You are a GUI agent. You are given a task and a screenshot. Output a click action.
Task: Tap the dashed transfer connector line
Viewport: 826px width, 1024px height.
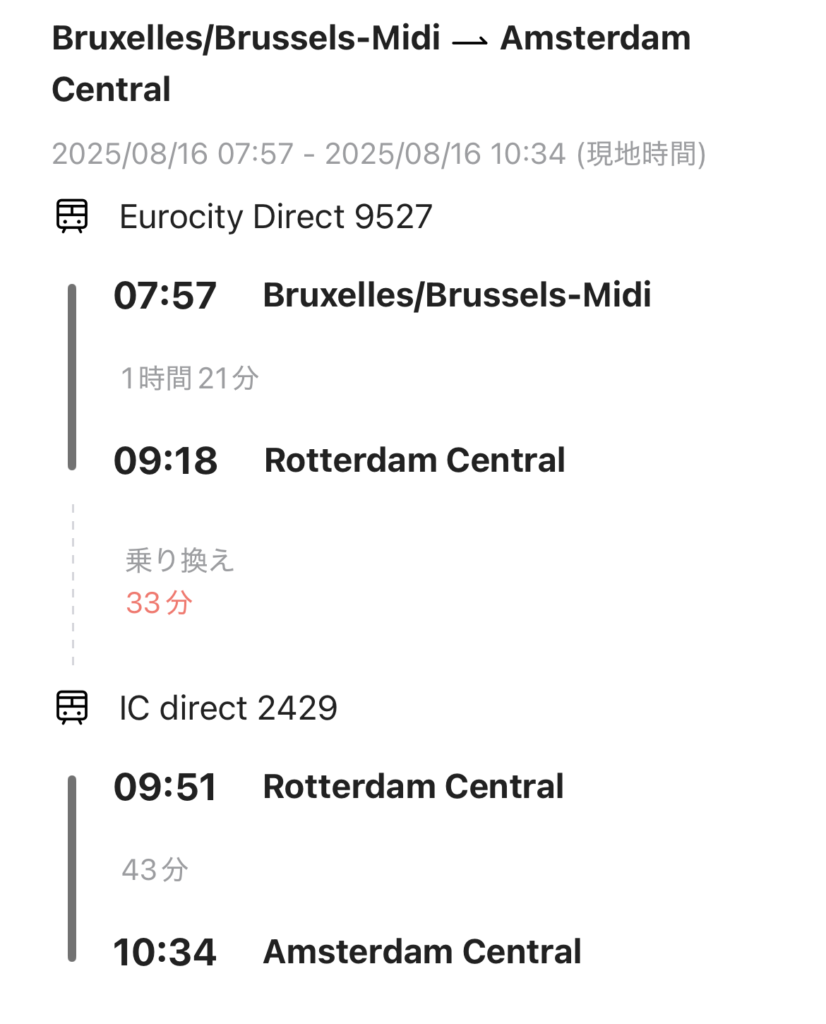point(72,585)
